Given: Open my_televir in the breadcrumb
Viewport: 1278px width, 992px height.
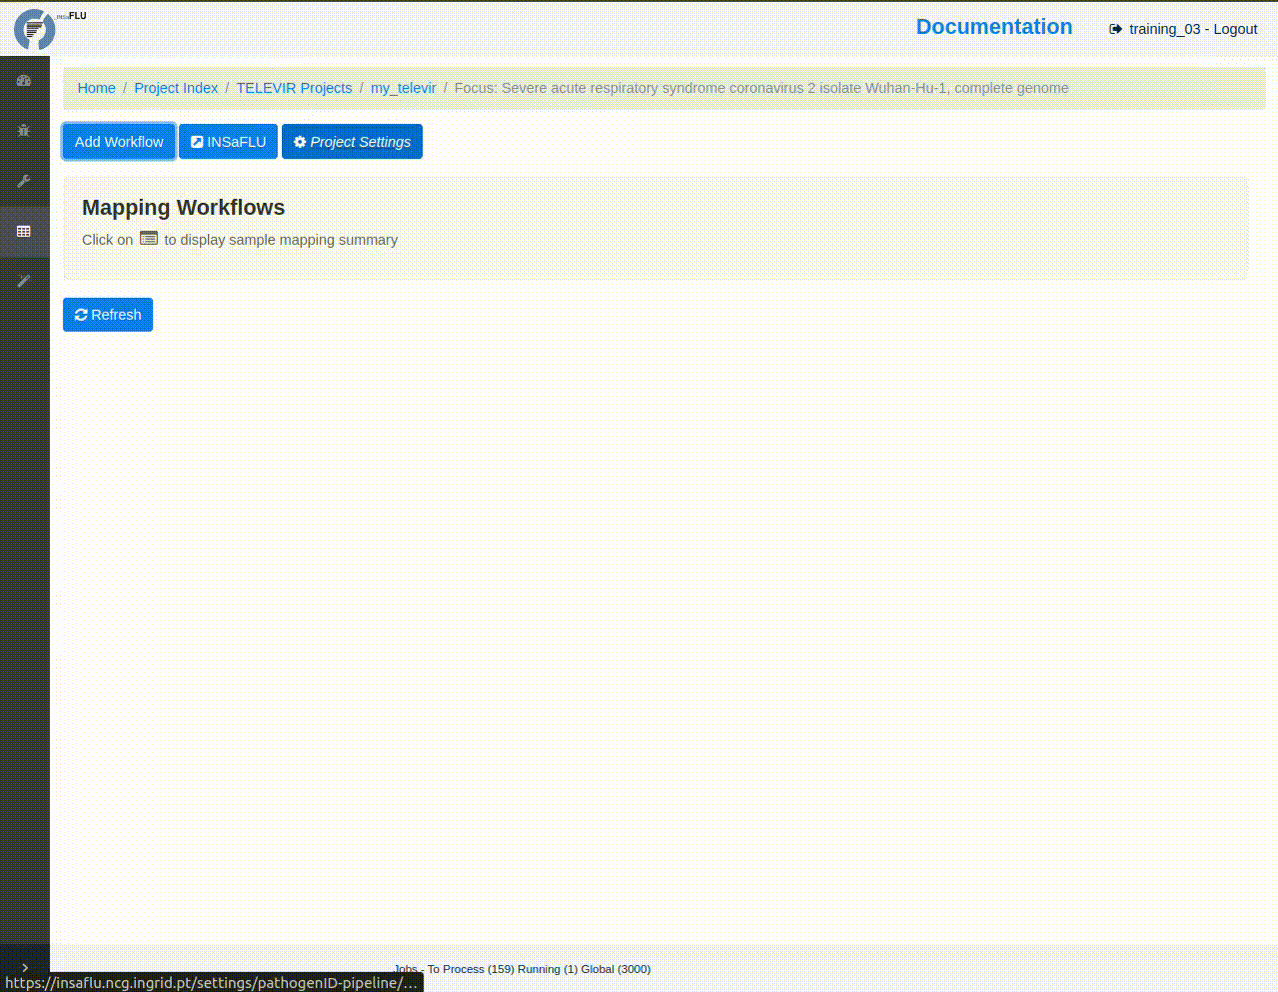Looking at the screenshot, I should coord(403,88).
